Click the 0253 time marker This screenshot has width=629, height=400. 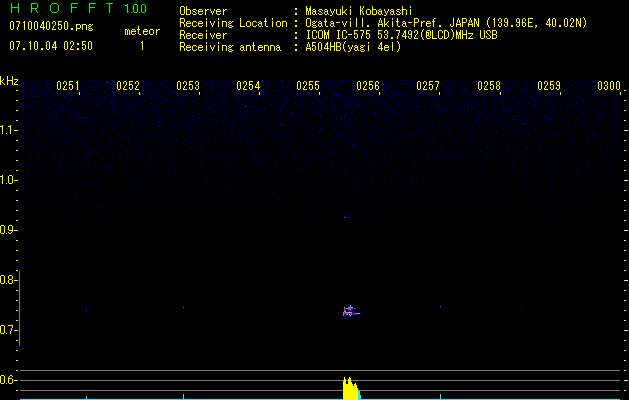coord(188,86)
